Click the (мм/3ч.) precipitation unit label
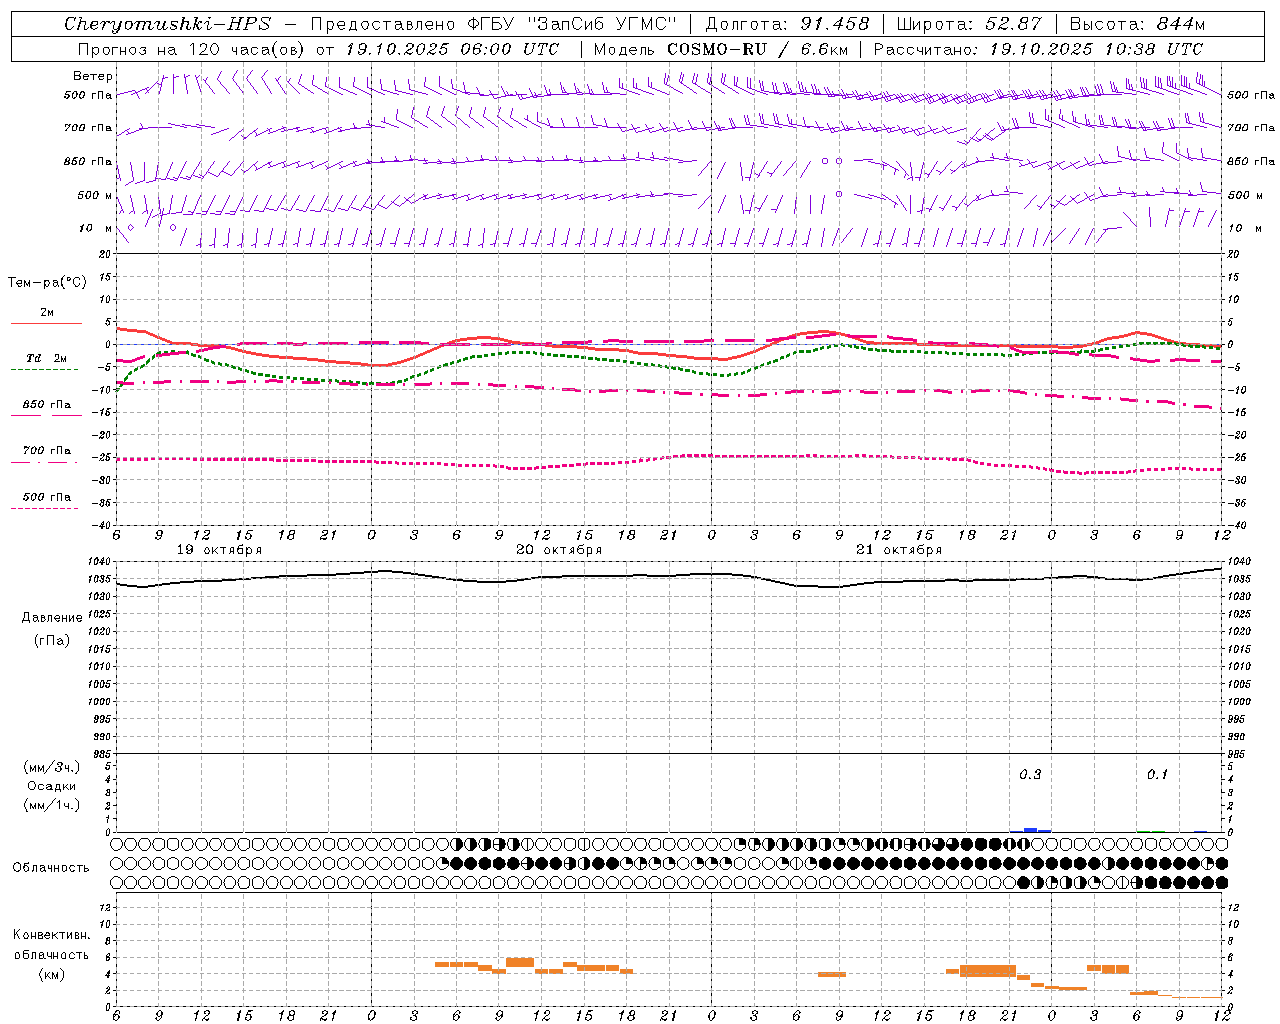 tap(51, 767)
